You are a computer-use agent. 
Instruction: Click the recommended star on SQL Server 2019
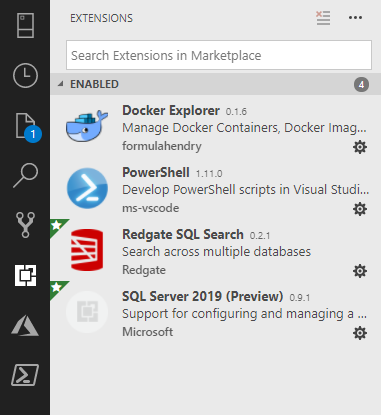point(57,287)
